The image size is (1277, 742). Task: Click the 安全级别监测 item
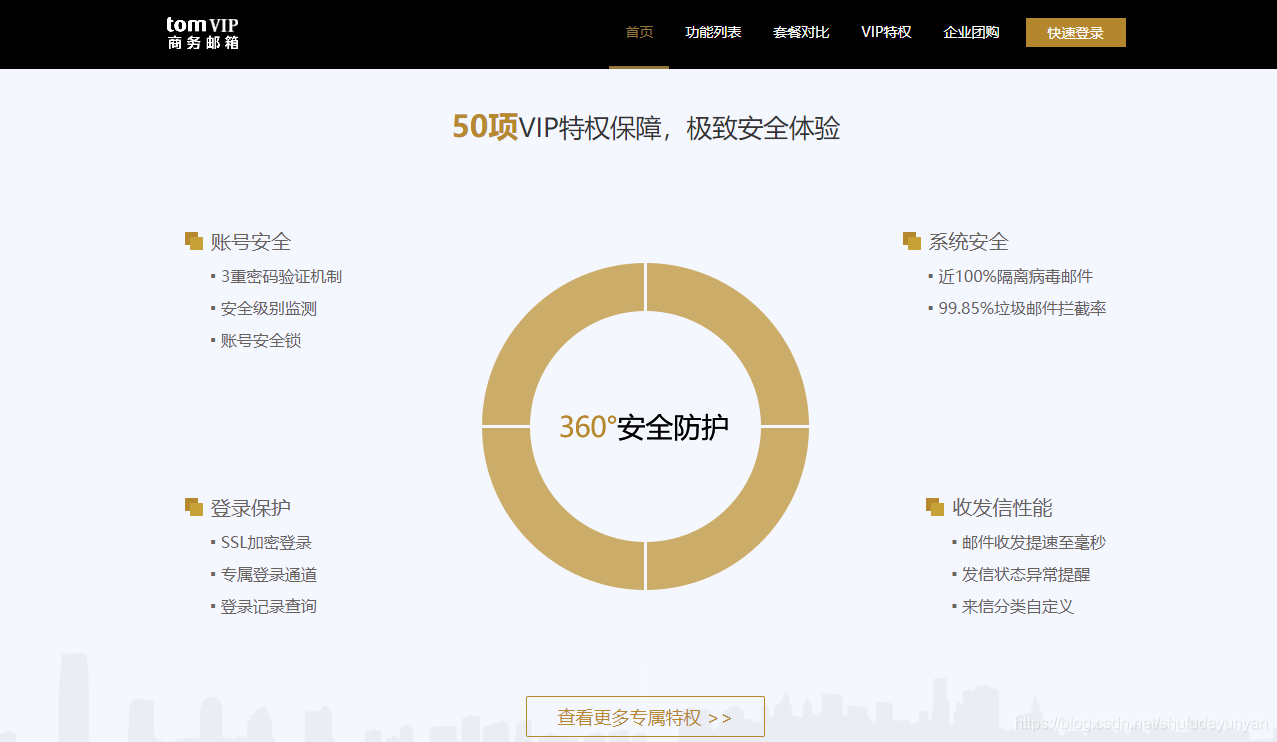[269, 309]
